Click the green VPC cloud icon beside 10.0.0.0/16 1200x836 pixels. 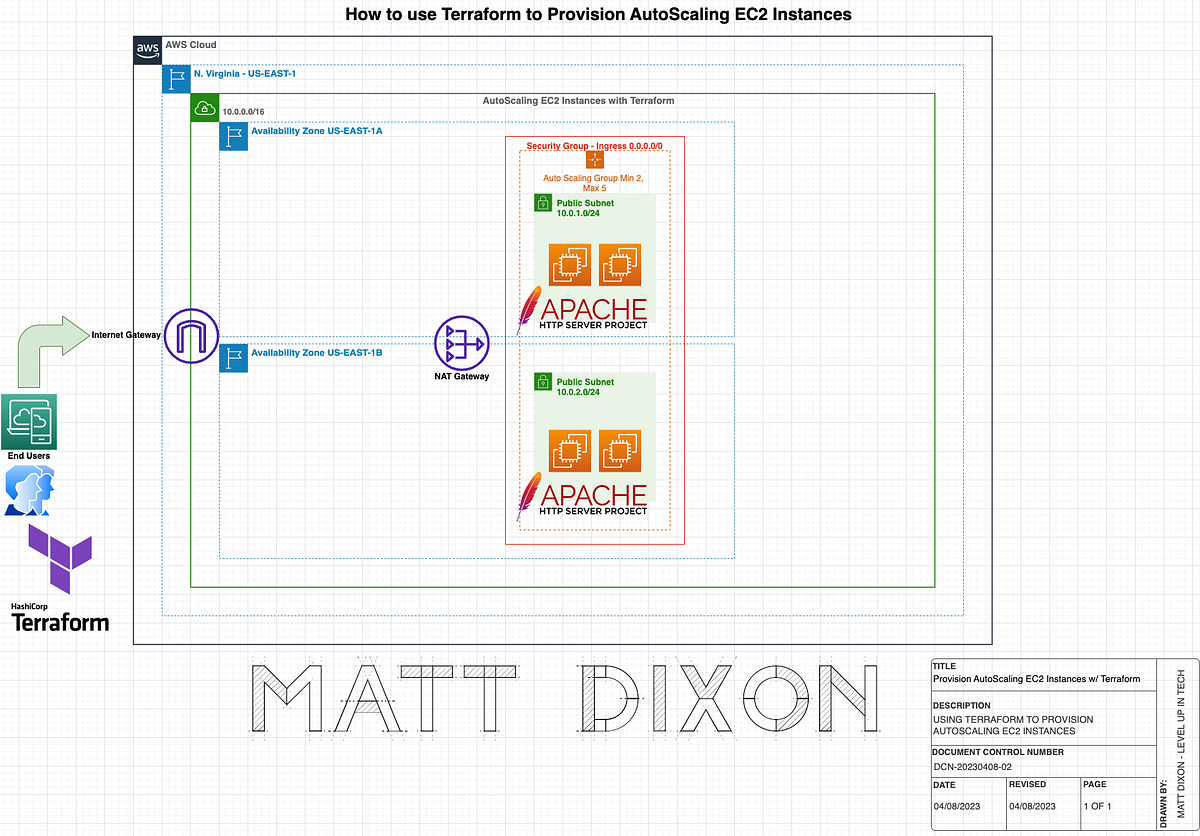pos(204,106)
